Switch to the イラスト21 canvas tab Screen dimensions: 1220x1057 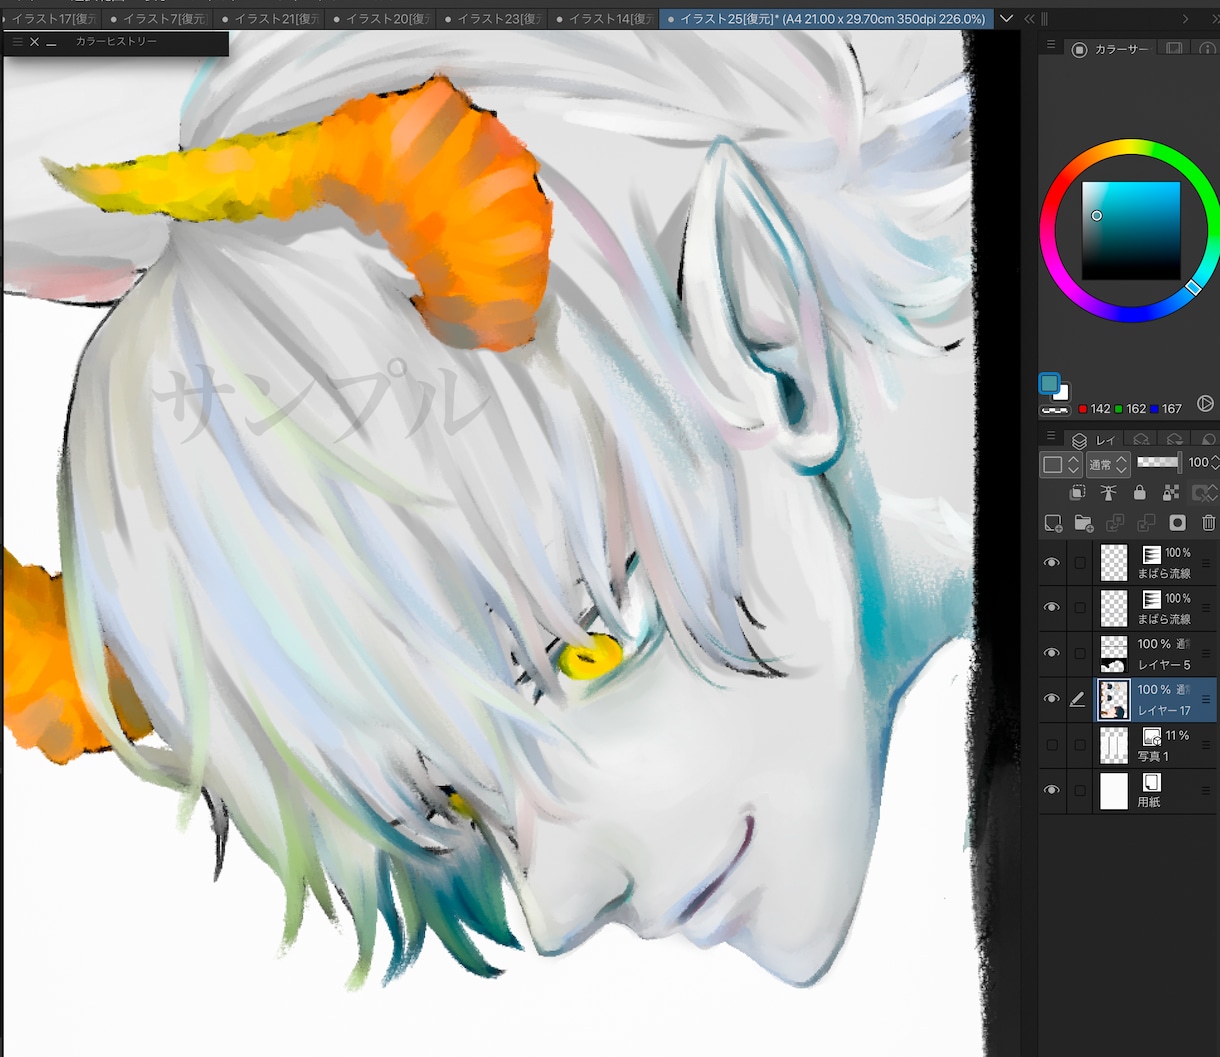[266, 18]
